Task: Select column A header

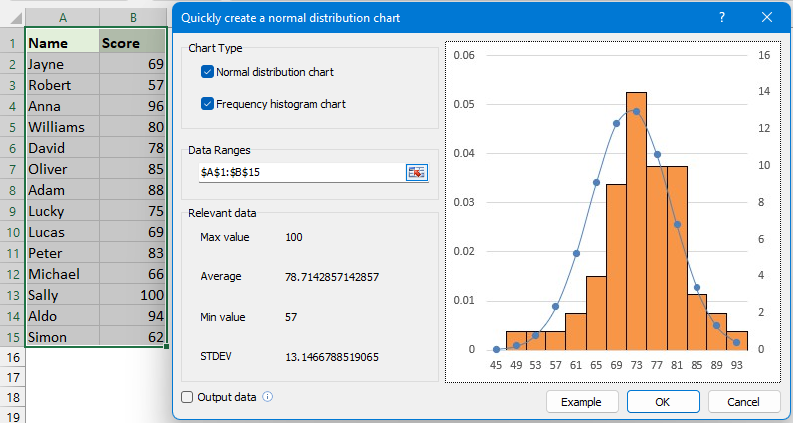Action: (62, 17)
